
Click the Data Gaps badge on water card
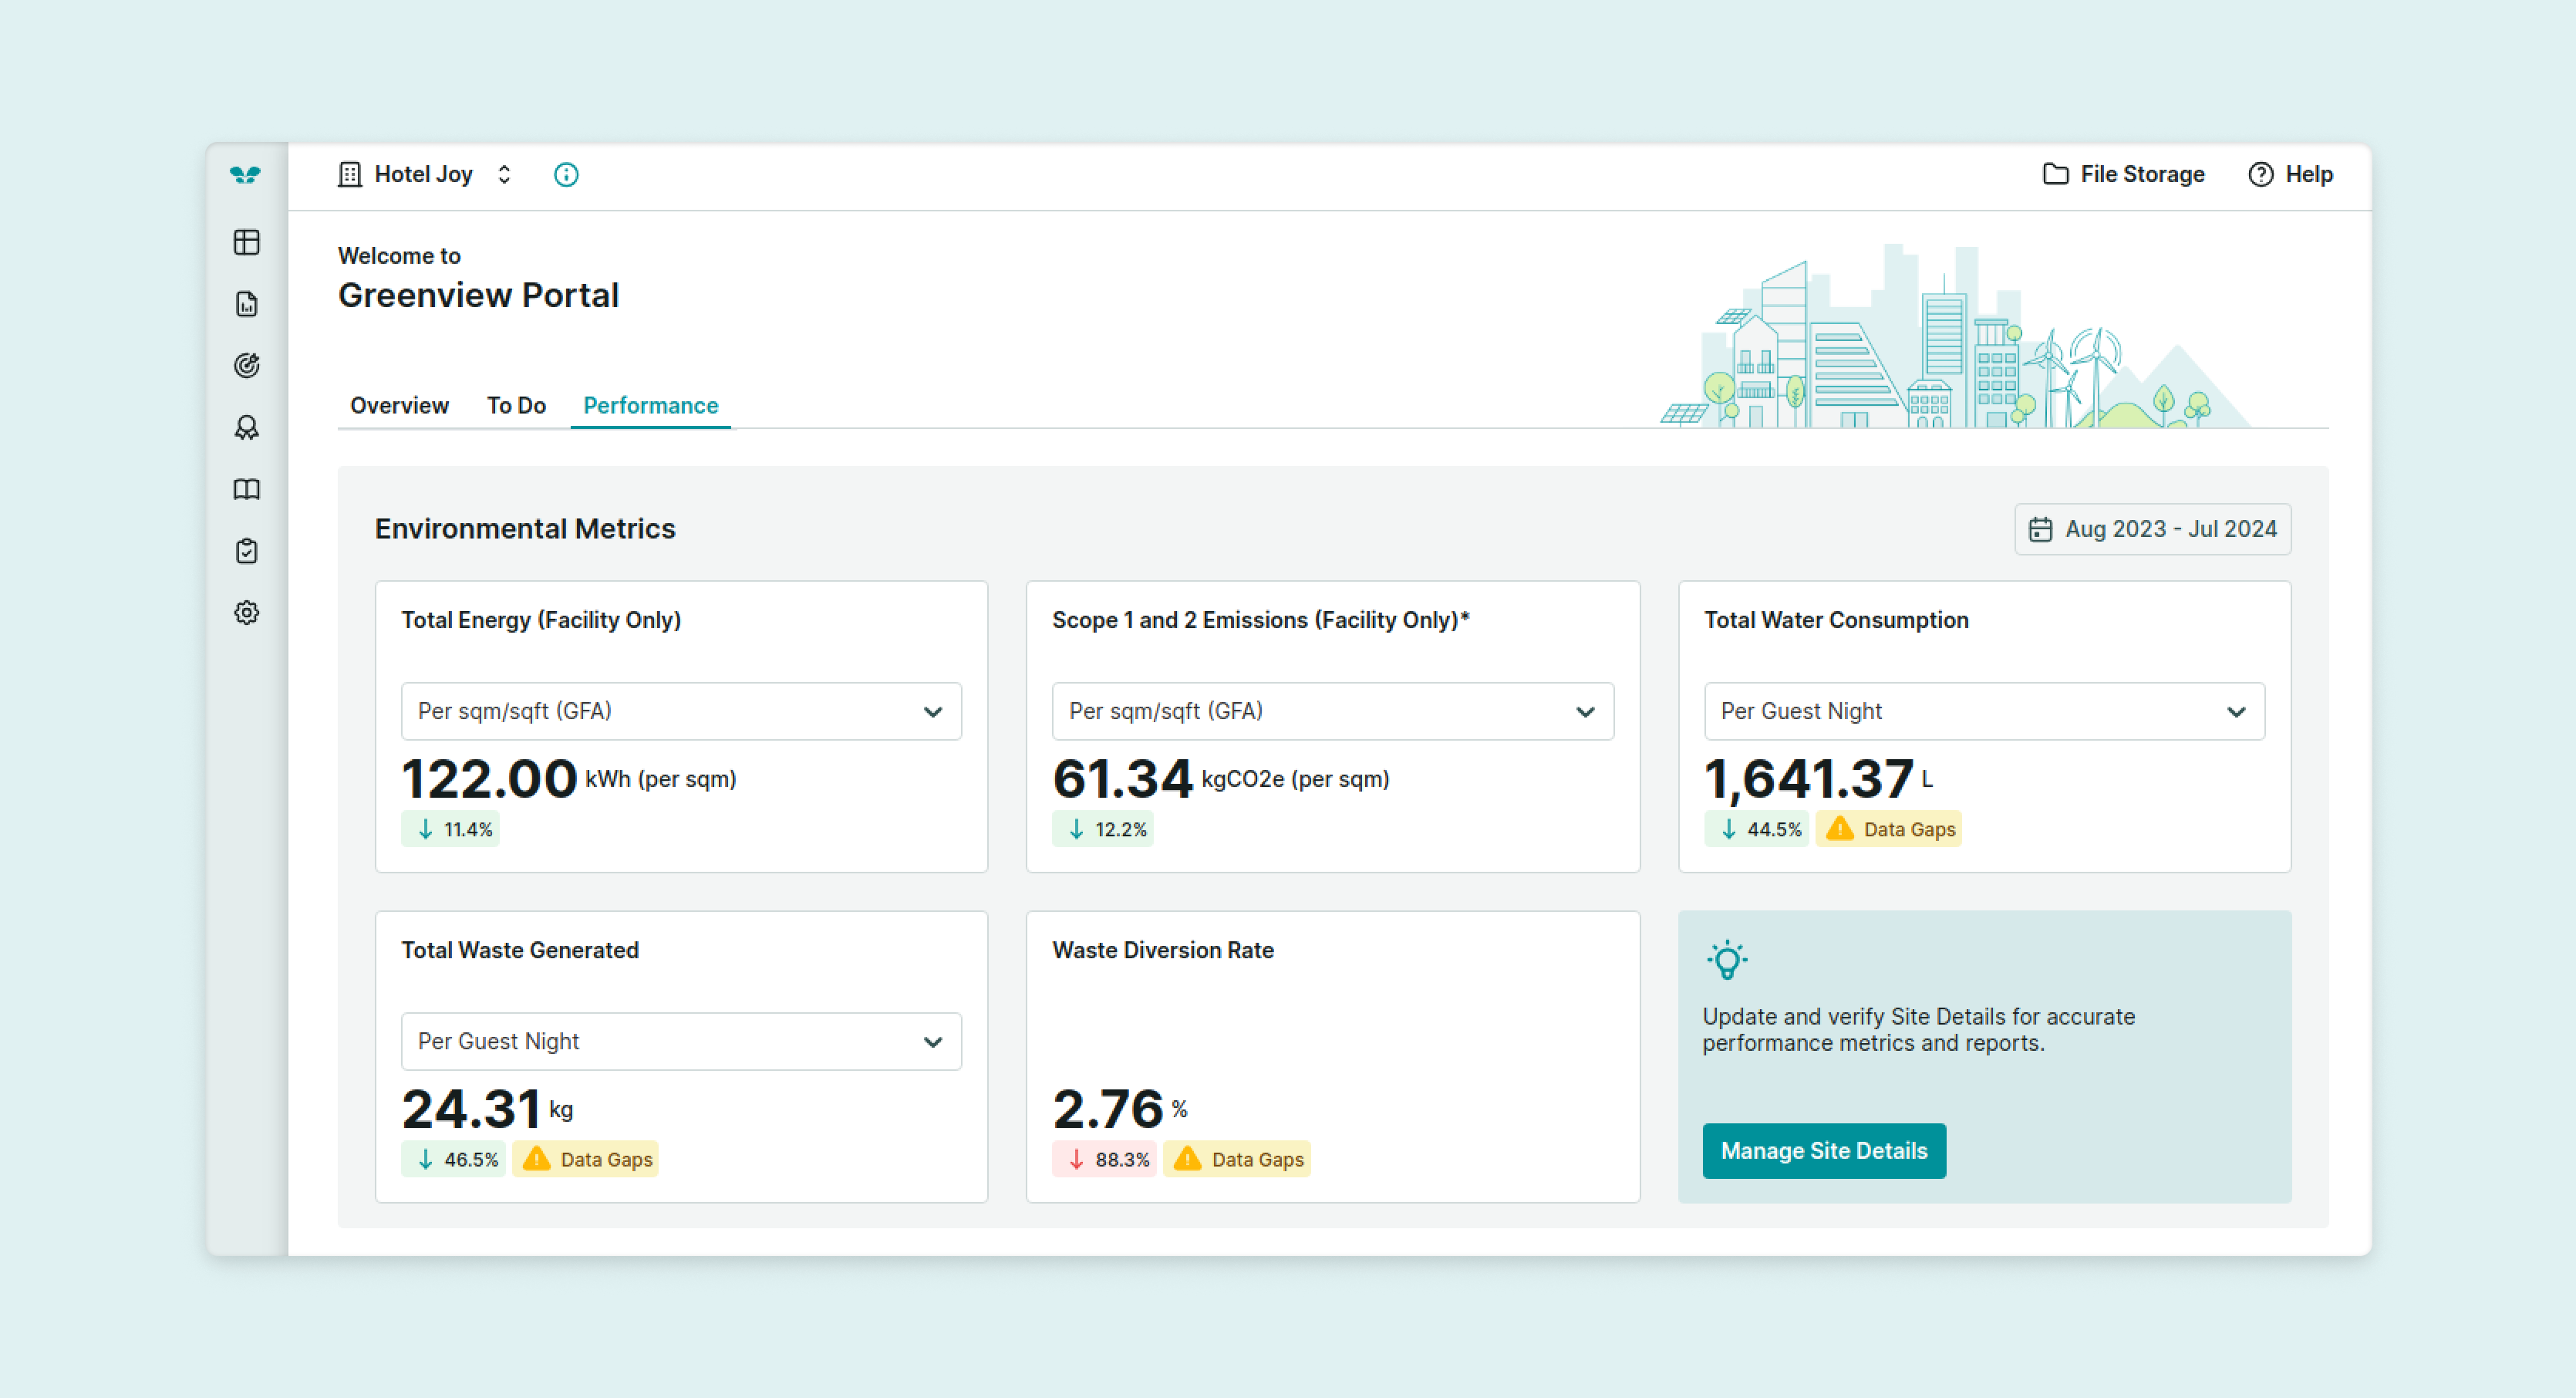(1888, 829)
